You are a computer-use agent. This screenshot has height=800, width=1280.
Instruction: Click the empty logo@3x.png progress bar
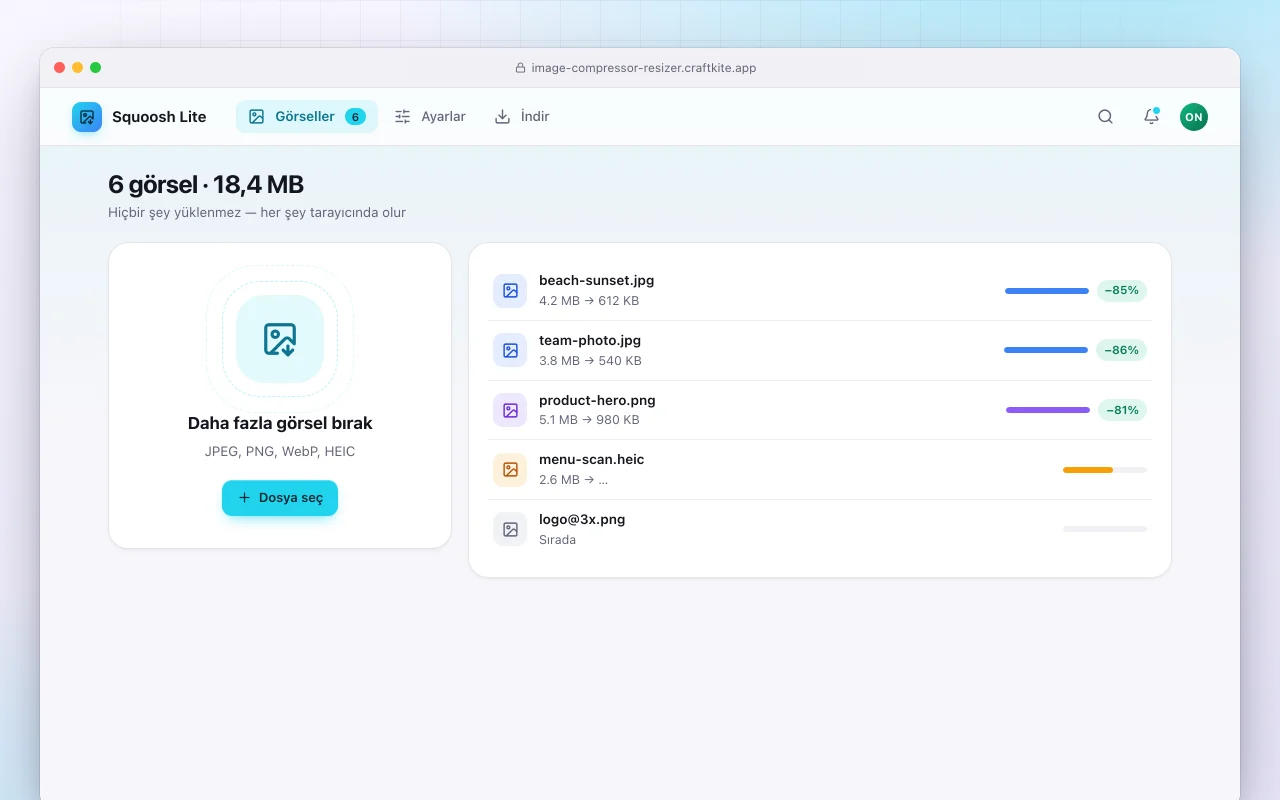1105,529
